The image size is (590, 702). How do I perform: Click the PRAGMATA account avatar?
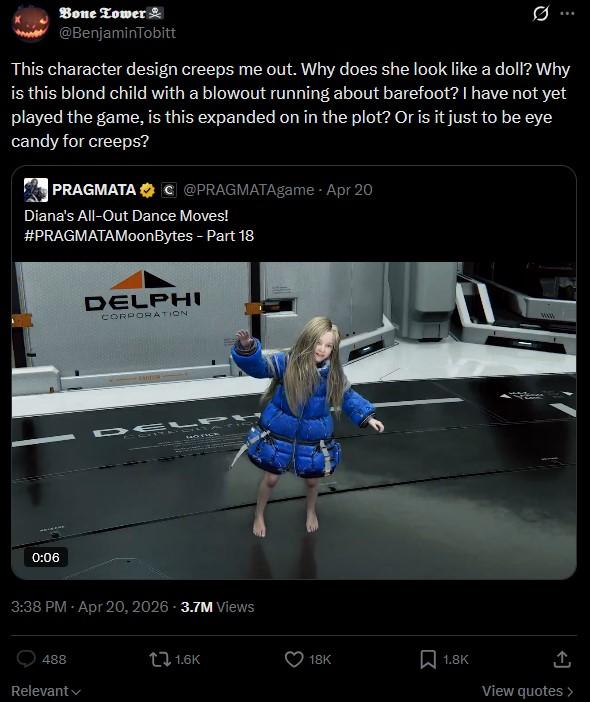(x=36, y=190)
